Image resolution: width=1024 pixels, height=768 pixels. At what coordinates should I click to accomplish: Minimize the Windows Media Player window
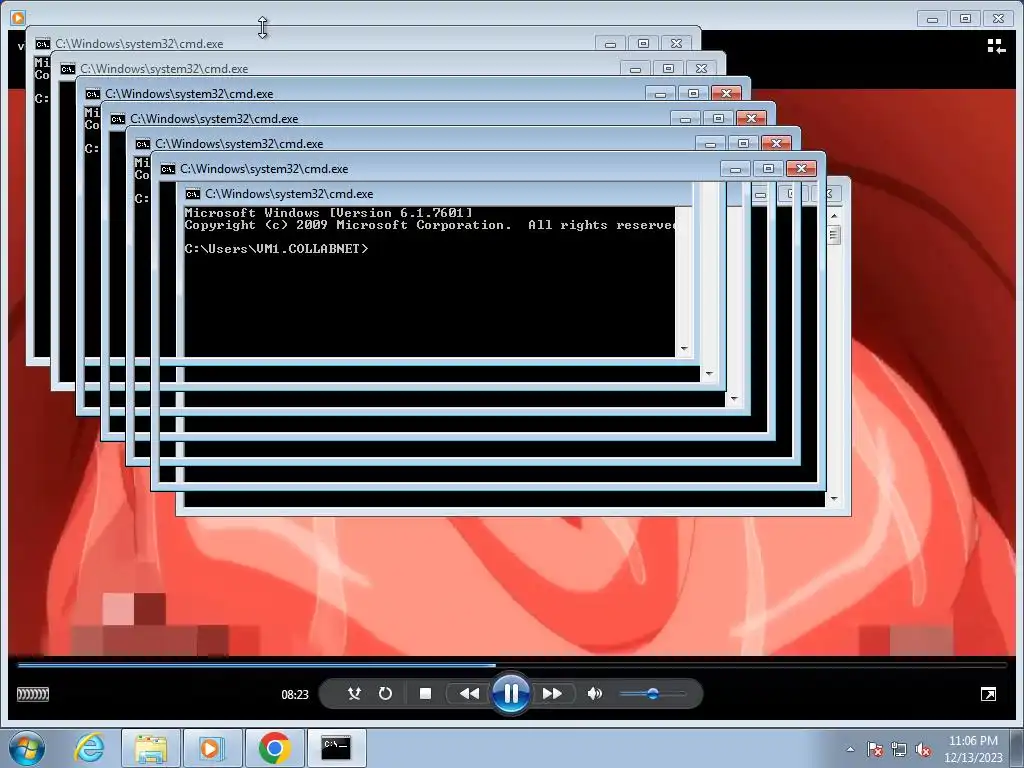(x=932, y=19)
